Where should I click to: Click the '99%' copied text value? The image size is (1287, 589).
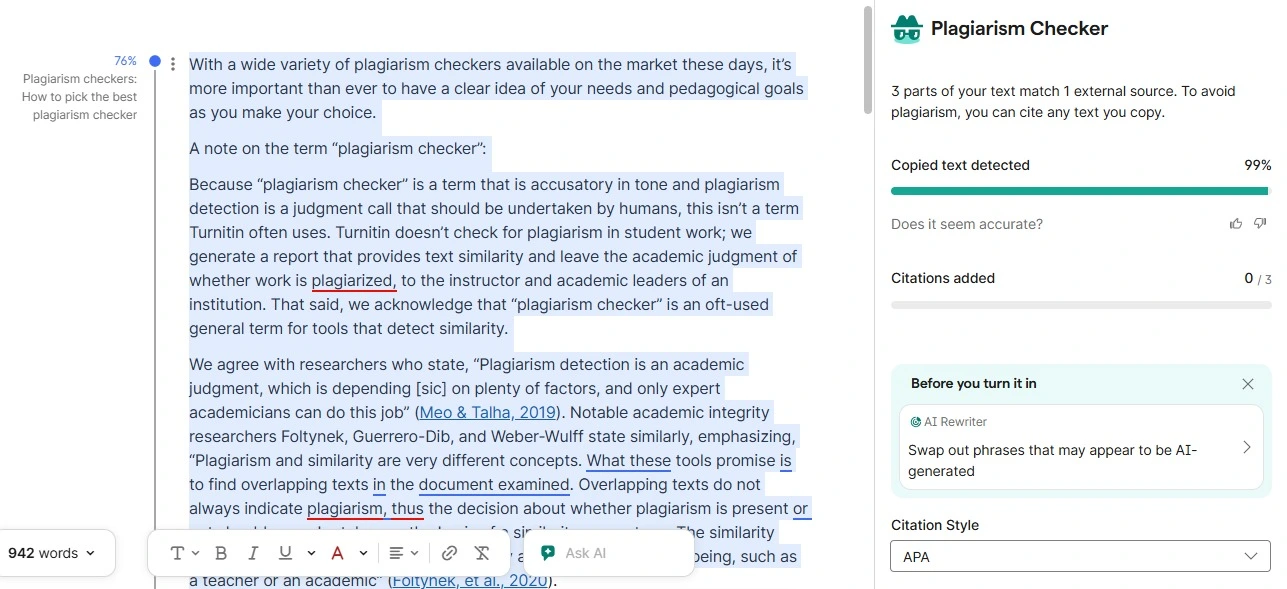(x=1257, y=165)
